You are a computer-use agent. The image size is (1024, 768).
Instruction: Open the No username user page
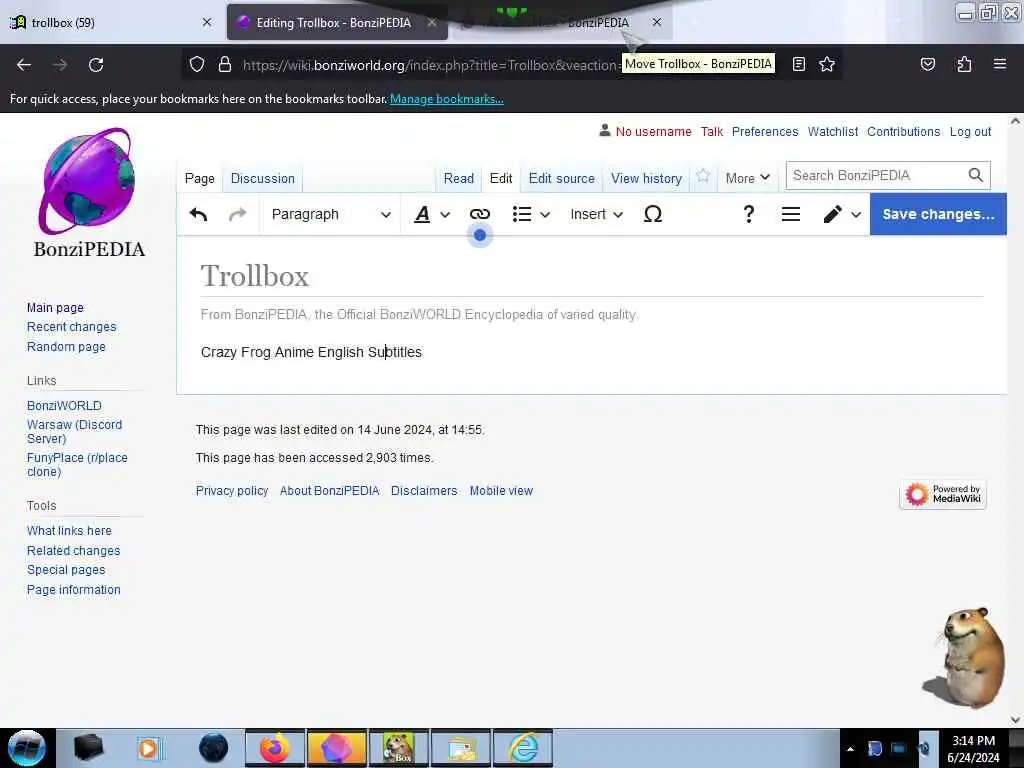tap(653, 131)
